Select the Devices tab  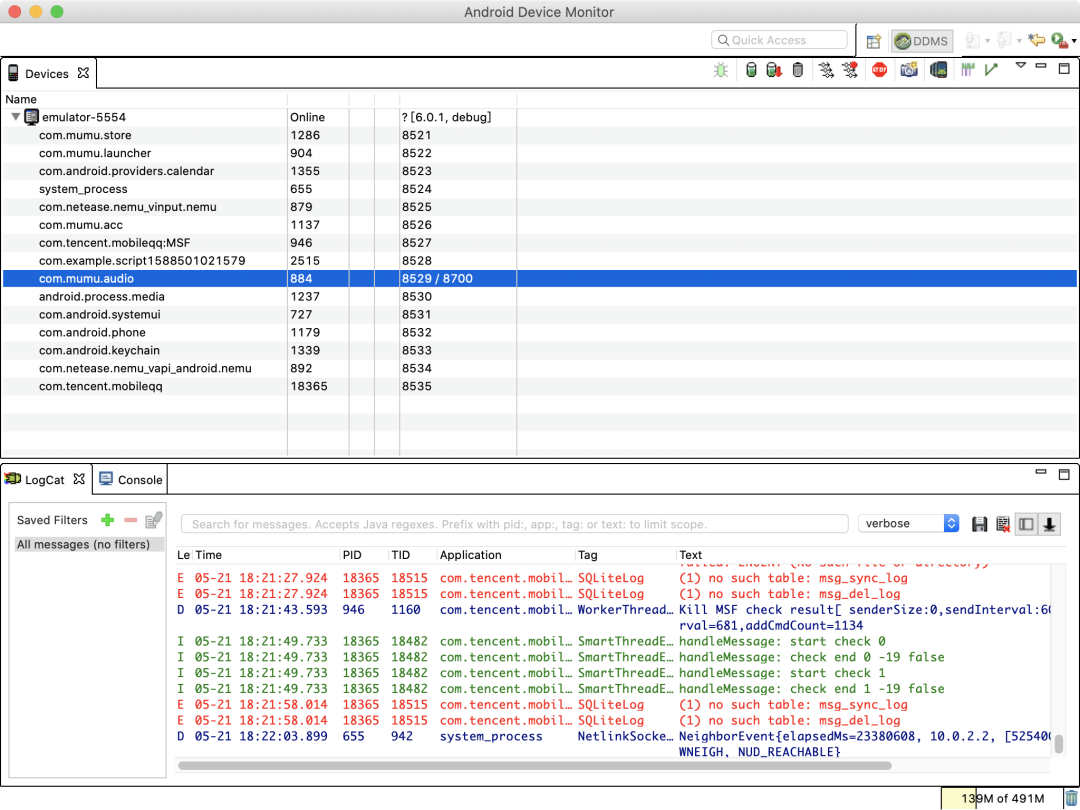pos(47,74)
